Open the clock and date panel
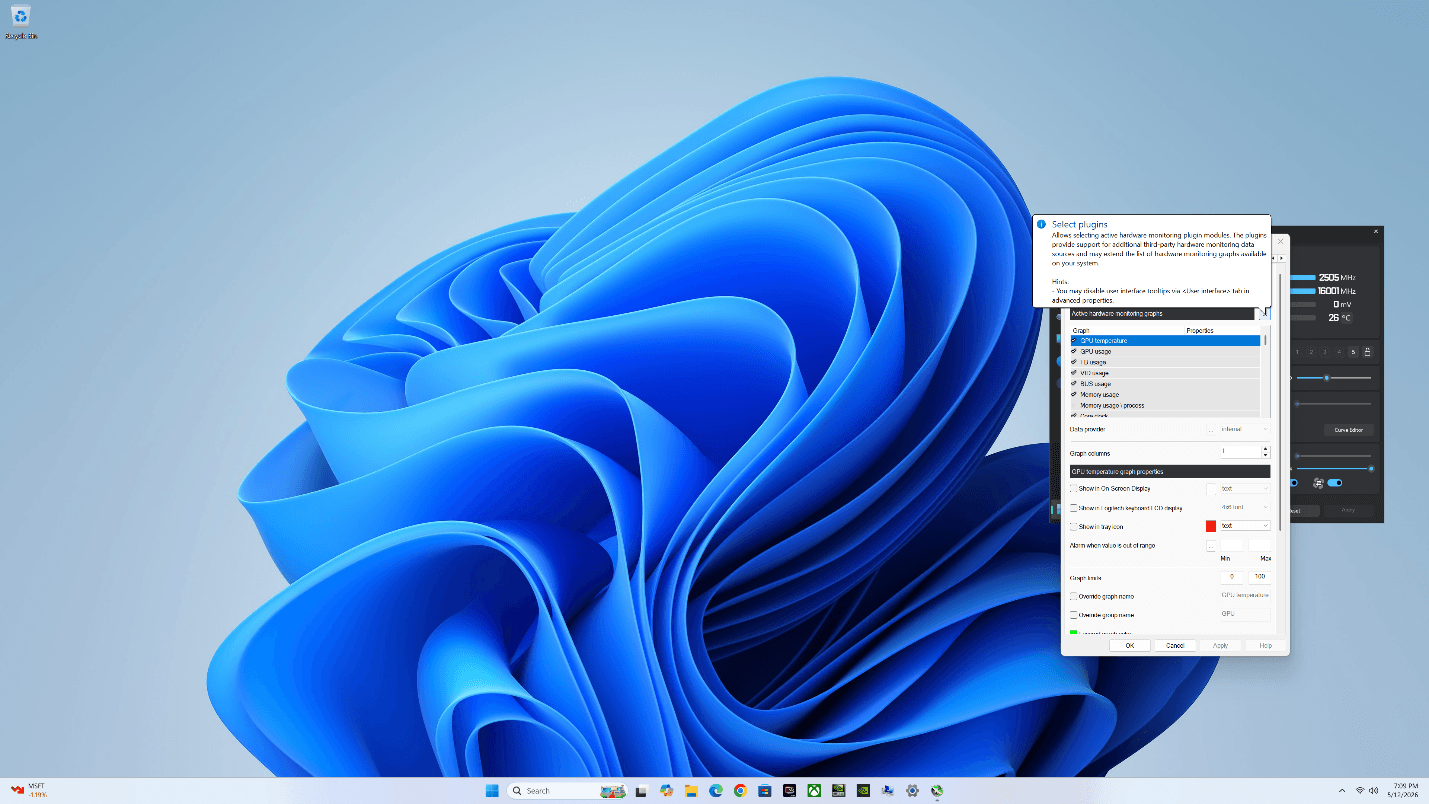 (x=1403, y=790)
